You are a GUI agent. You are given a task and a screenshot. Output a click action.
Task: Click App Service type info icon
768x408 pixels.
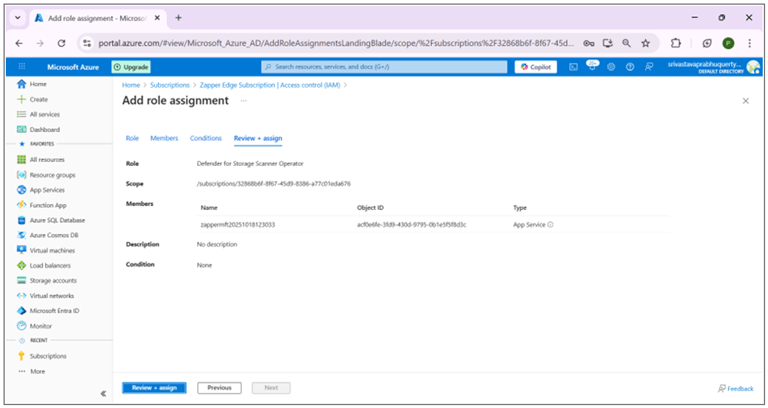pos(550,225)
